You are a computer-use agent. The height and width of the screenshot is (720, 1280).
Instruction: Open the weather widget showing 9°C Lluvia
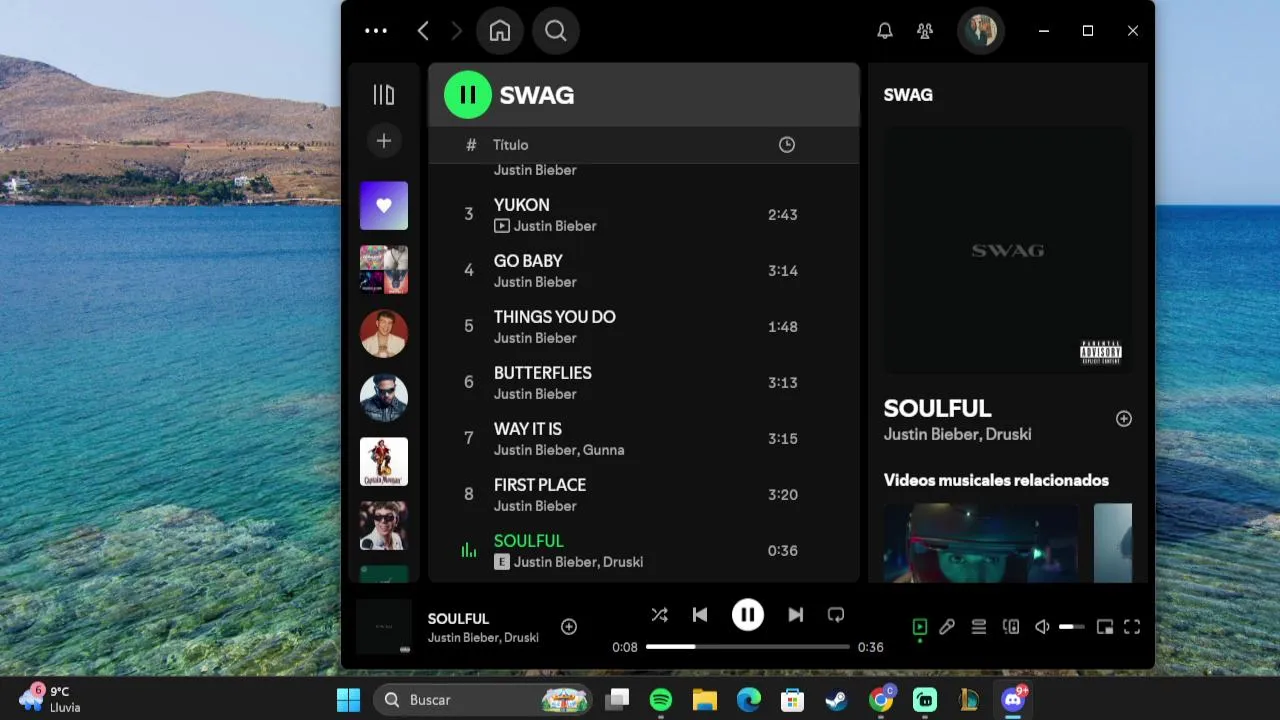pyautogui.click(x=52, y=699)
